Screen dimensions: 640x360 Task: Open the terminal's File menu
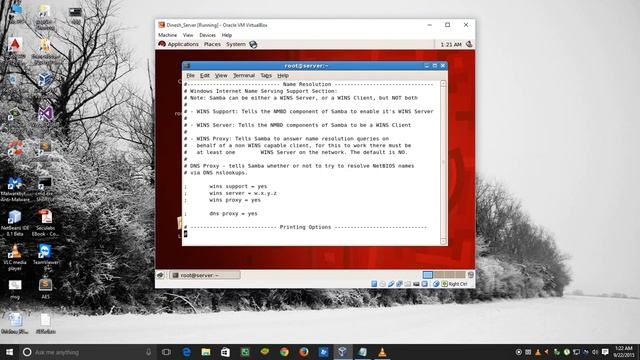(x=190, y=76)
